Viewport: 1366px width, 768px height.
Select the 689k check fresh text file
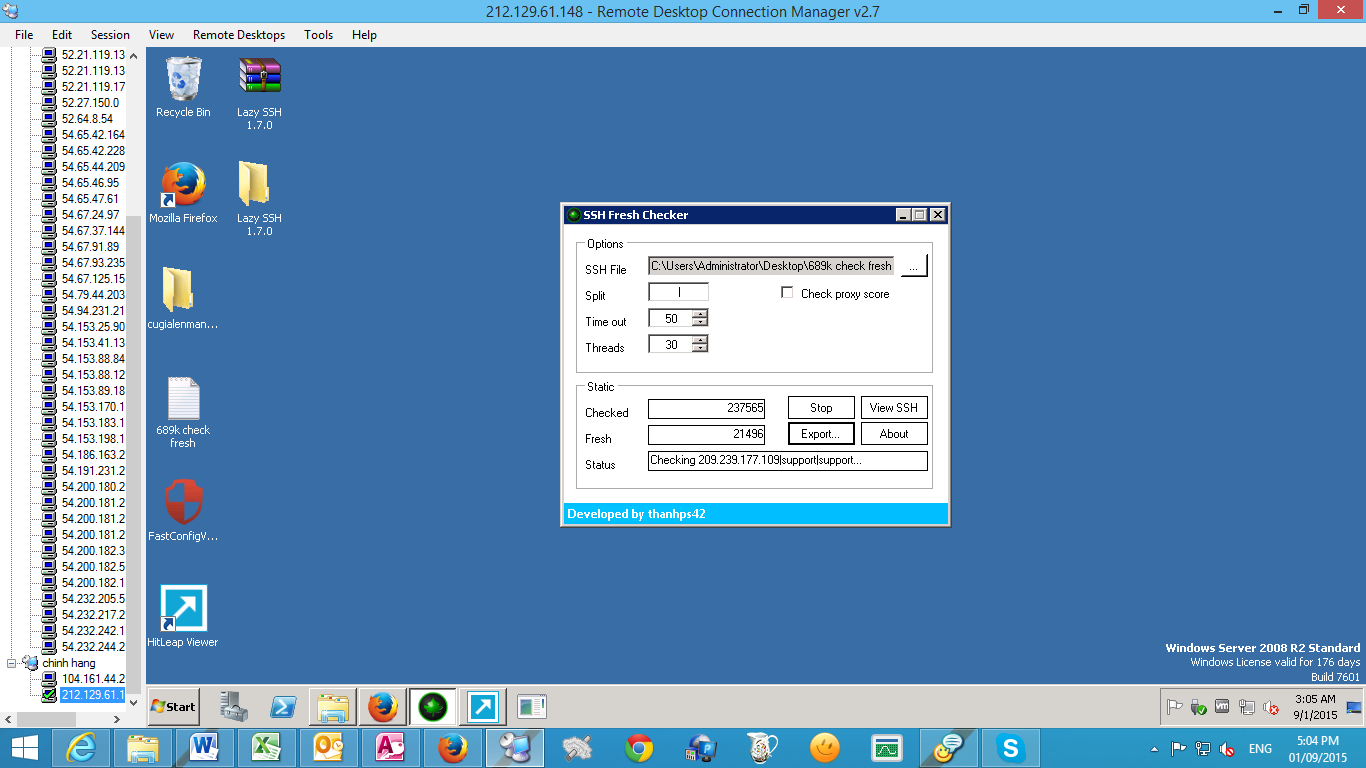pyautogui.click(x=183, y=400)
